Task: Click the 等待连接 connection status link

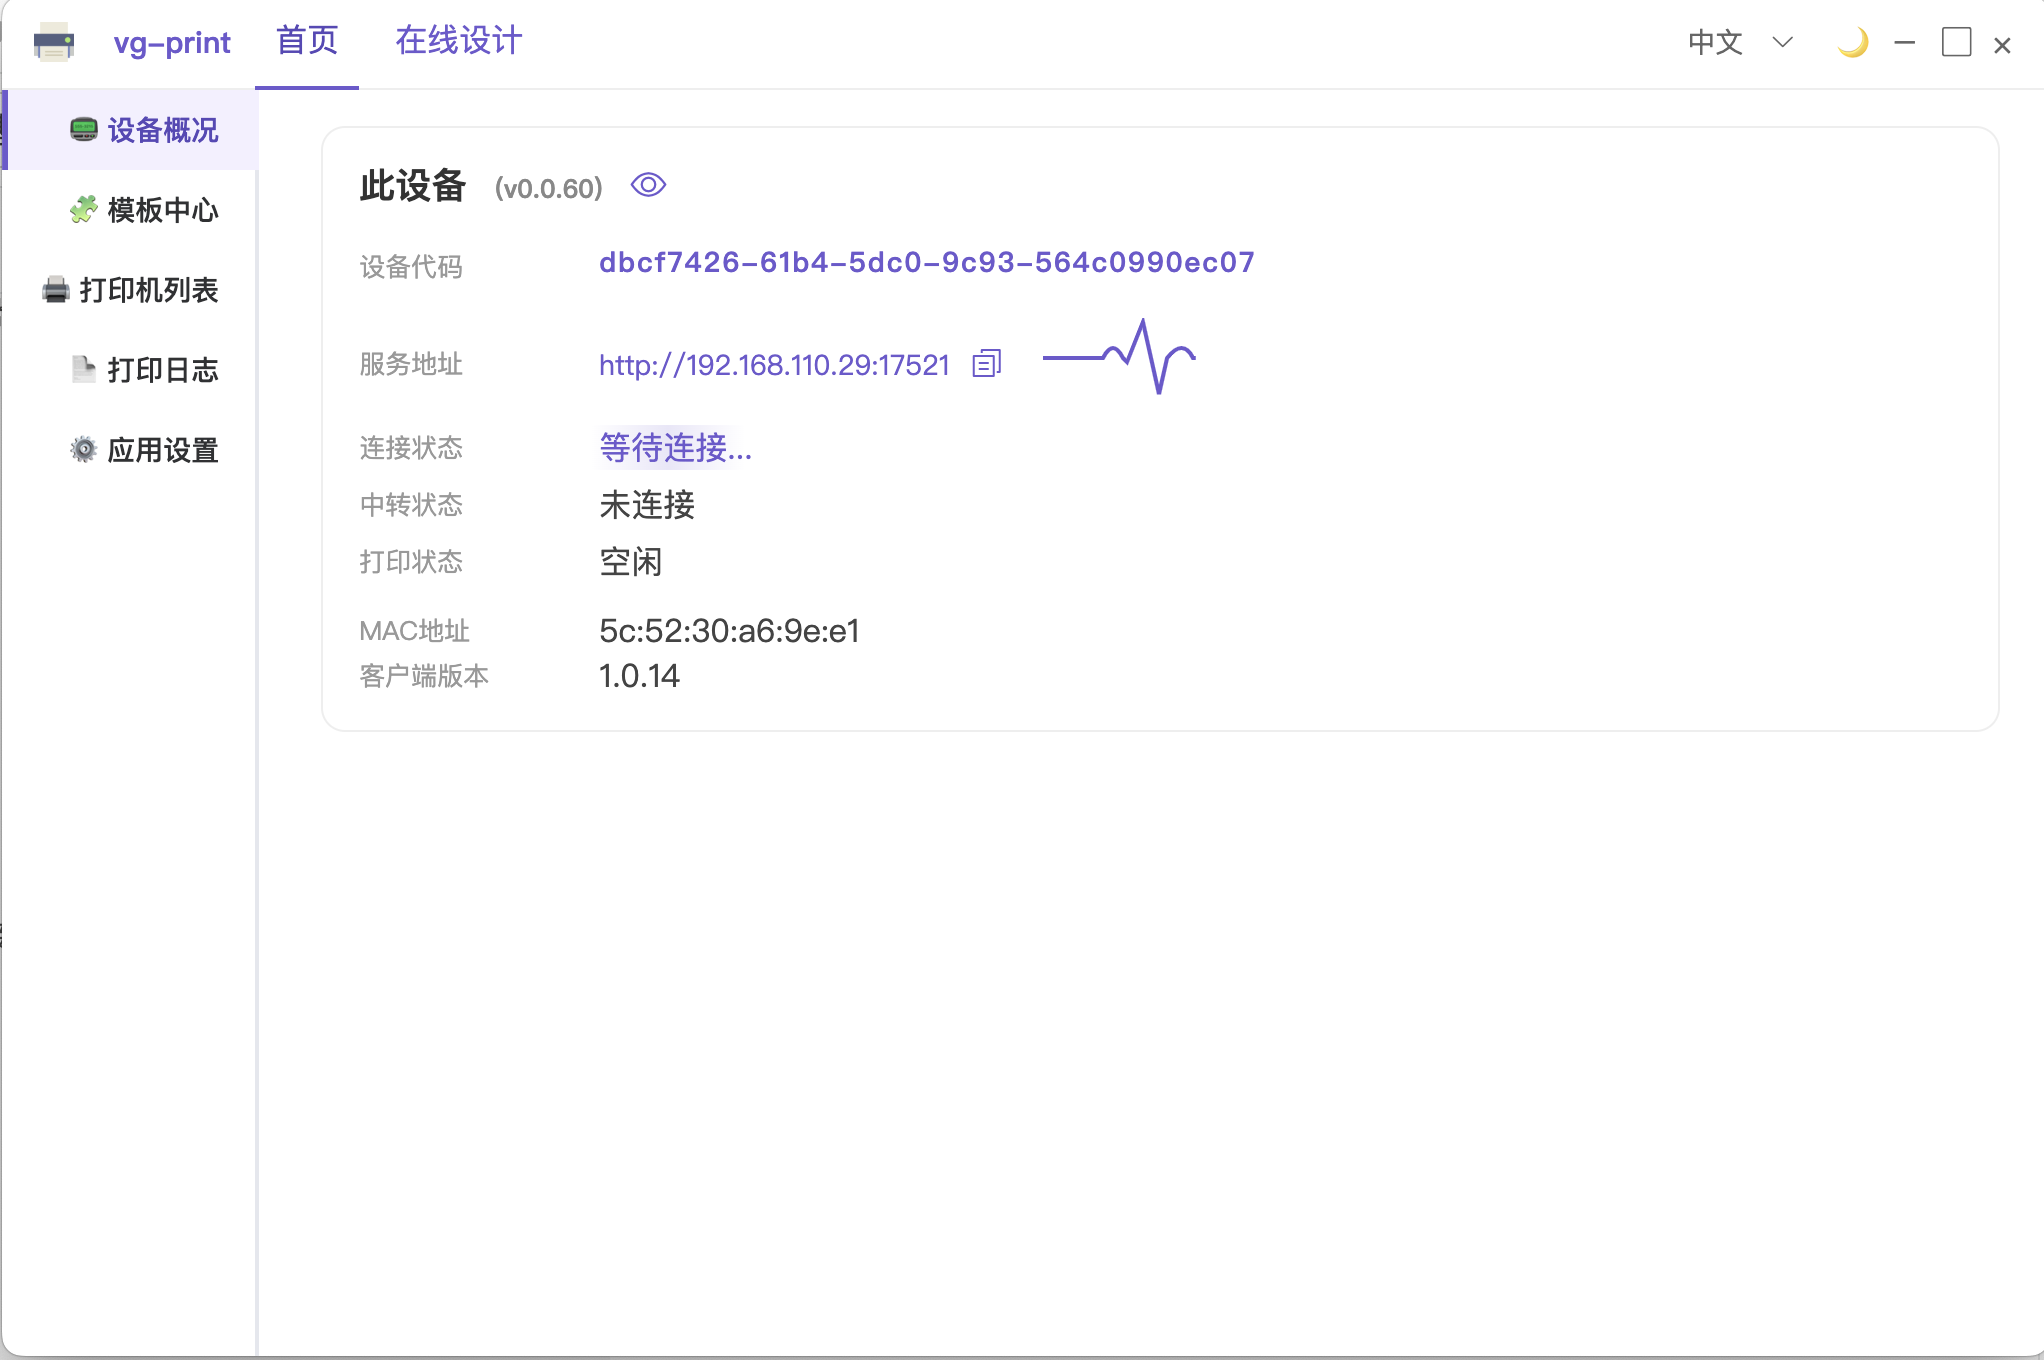Action: [x=674, y=449]
